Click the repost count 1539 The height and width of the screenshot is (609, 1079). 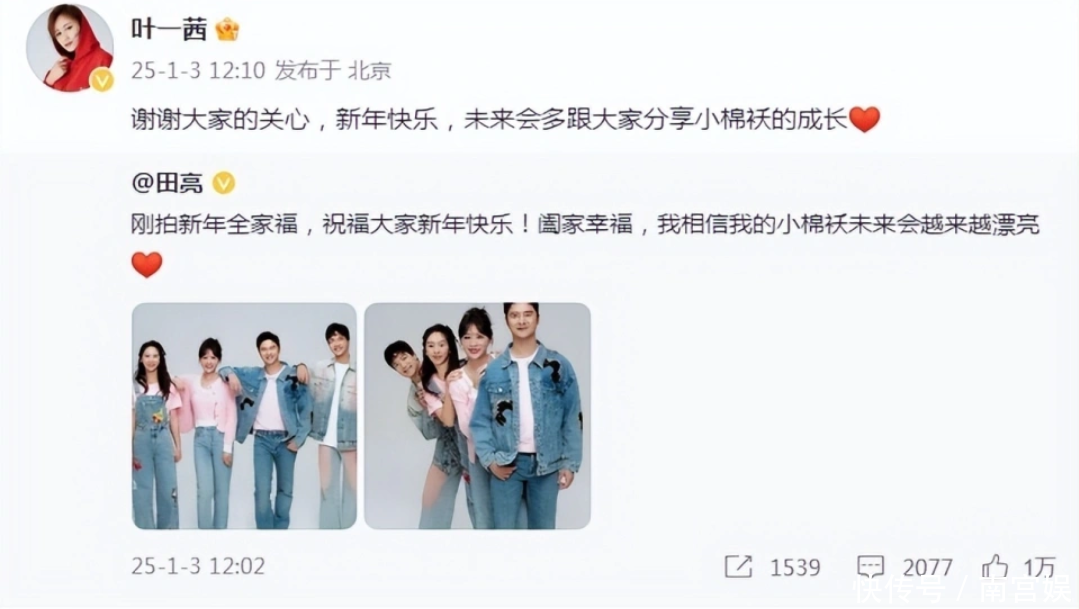[x=795, y=567]
